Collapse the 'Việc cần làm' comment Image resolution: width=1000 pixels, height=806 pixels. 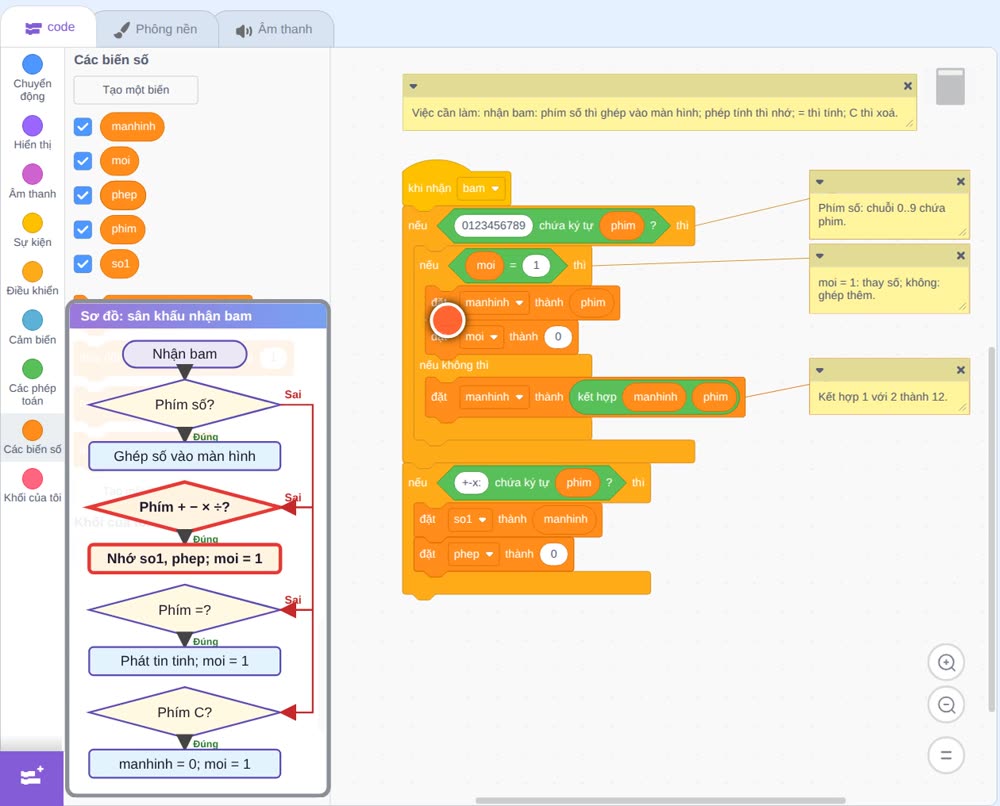tap(413, 86)
